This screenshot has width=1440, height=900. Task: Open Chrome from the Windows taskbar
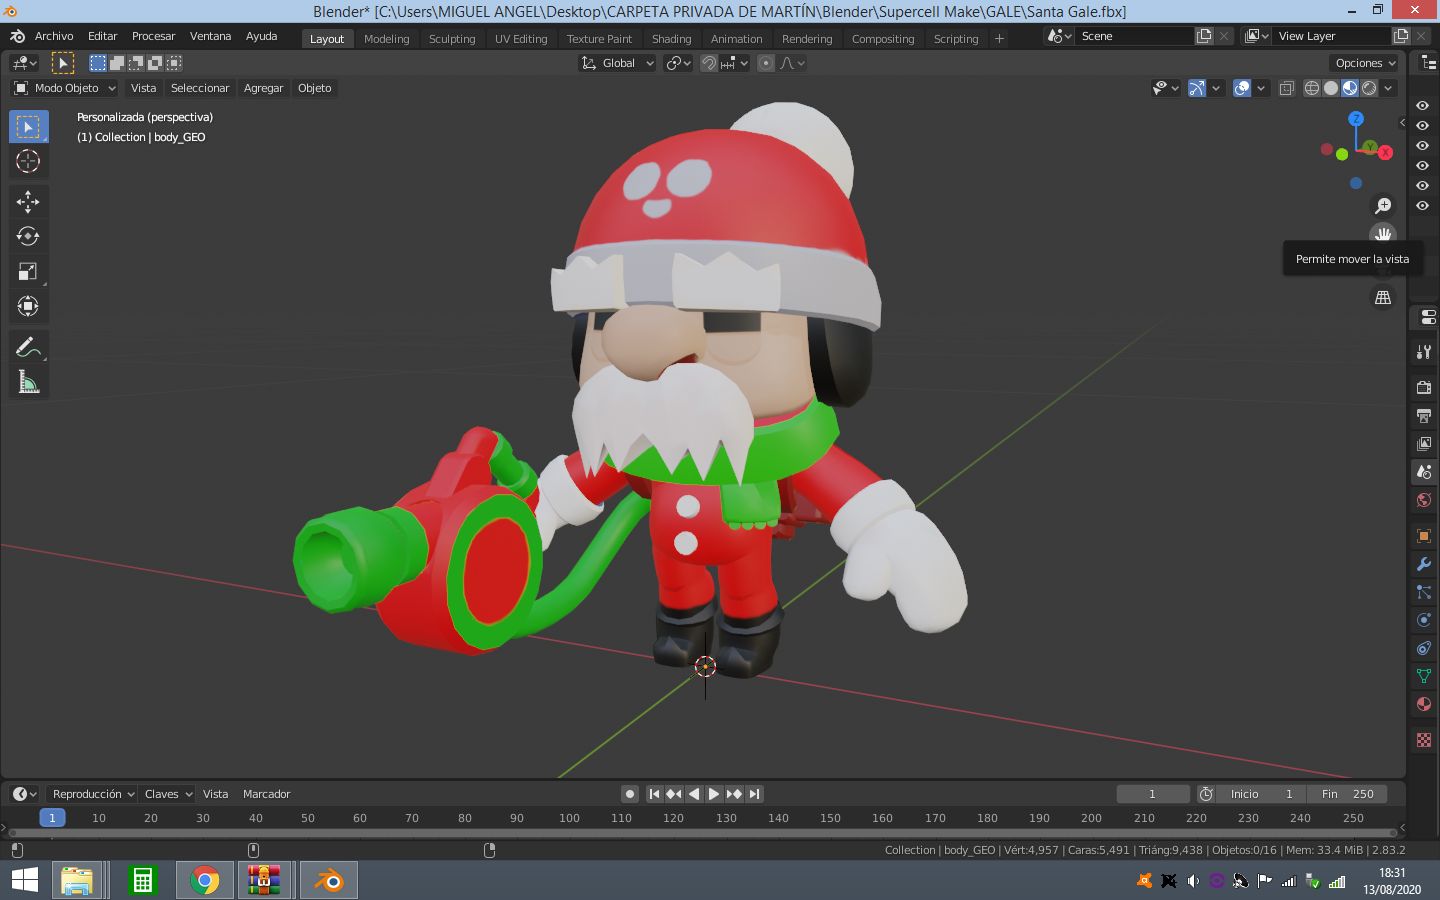tap(205, 881)
